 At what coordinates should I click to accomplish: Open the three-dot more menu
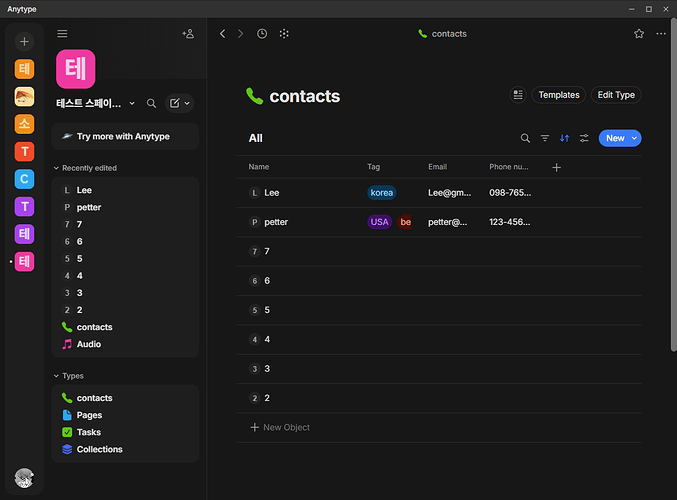click(661, 34)
